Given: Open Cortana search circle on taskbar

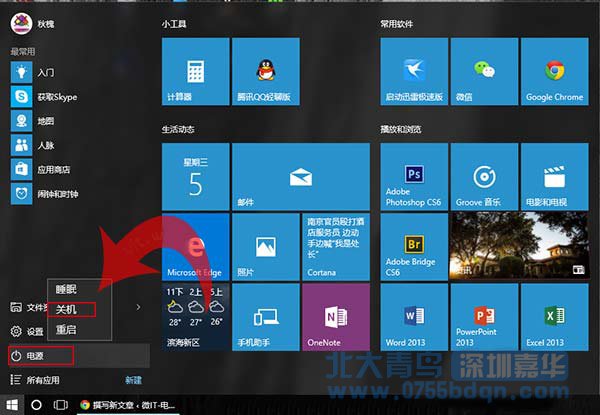Looking at the screenshot, I should pyautogui.click(x=36, y=405).
